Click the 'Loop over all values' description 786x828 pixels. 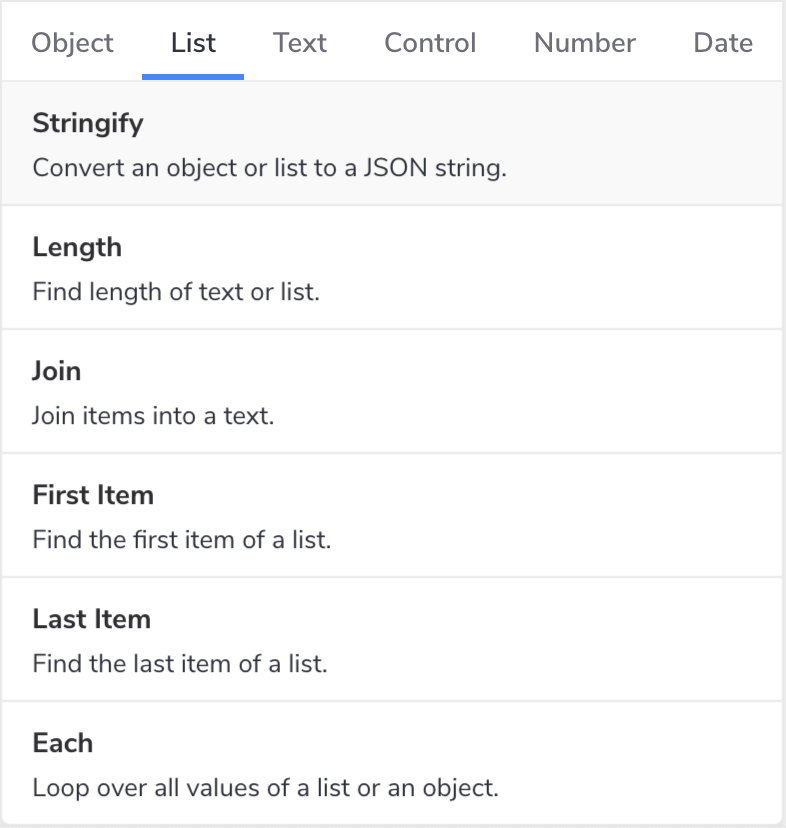[265, 787]
